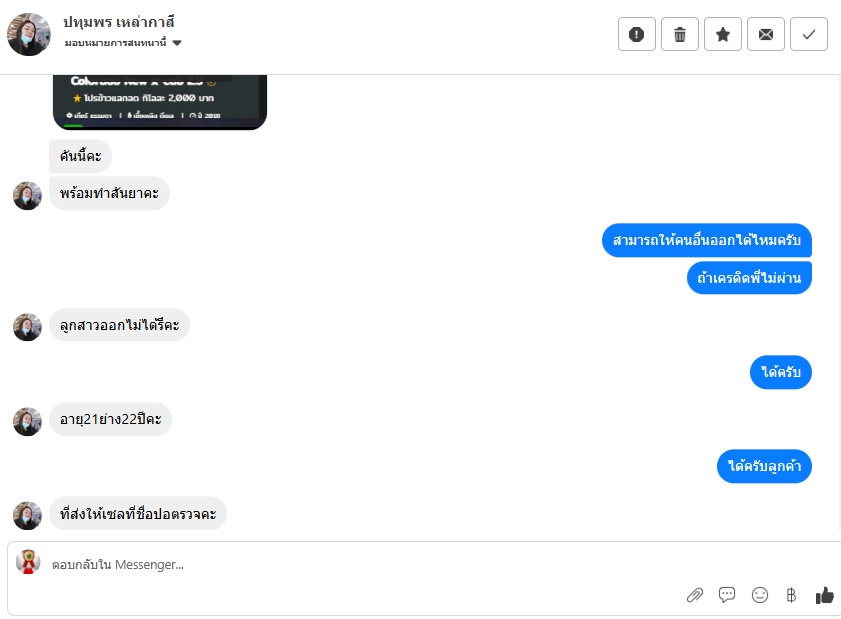Star this conversation to follow up
The width and height of the screenshot is (841, 619).
tap(722, 34)
